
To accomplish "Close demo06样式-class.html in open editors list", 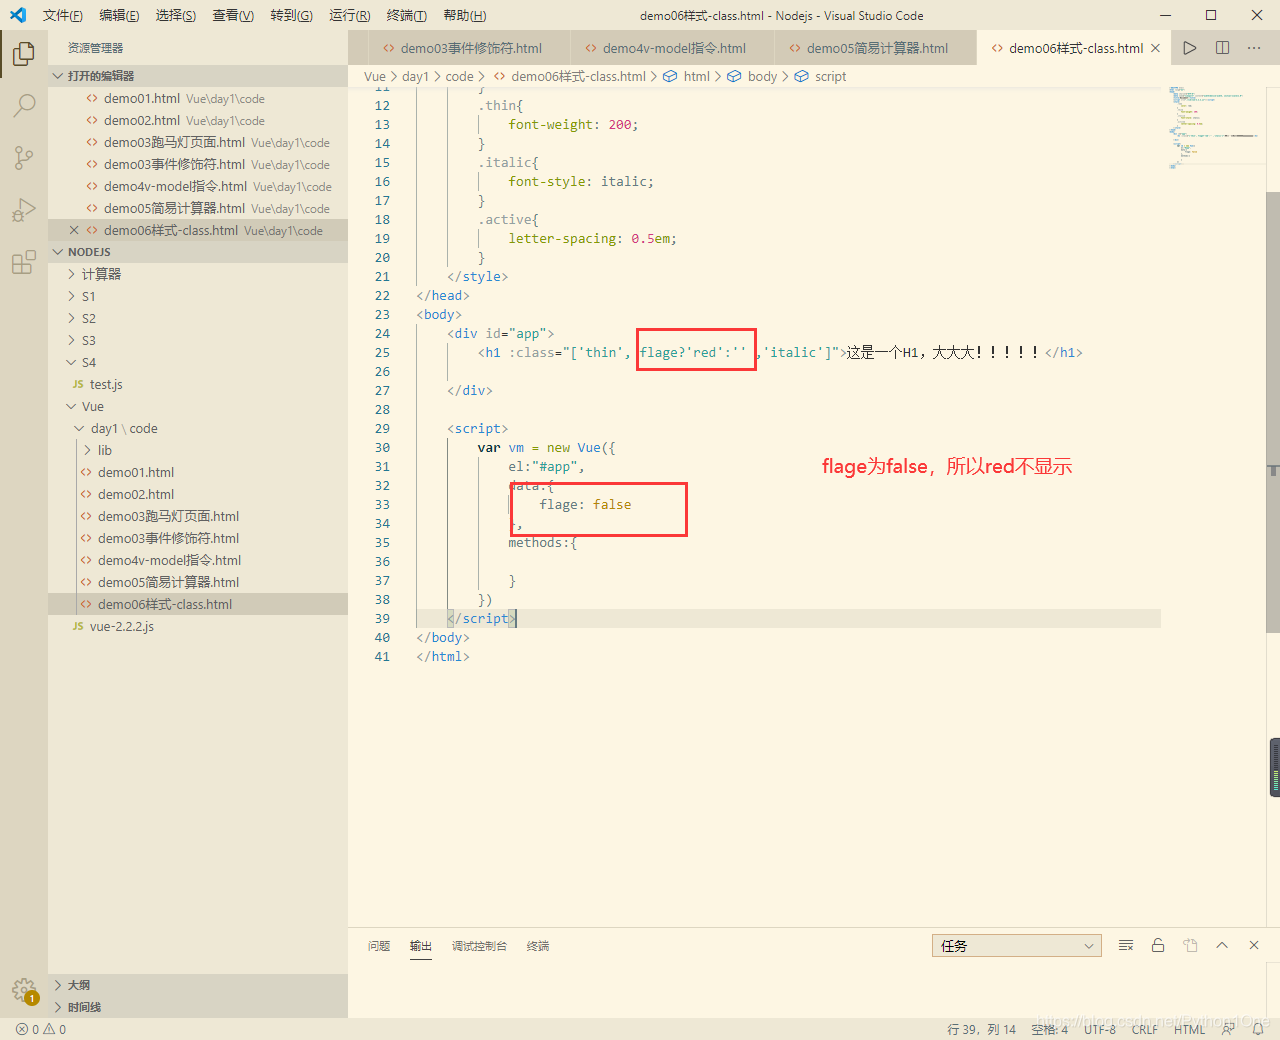I will coord(74,230).
